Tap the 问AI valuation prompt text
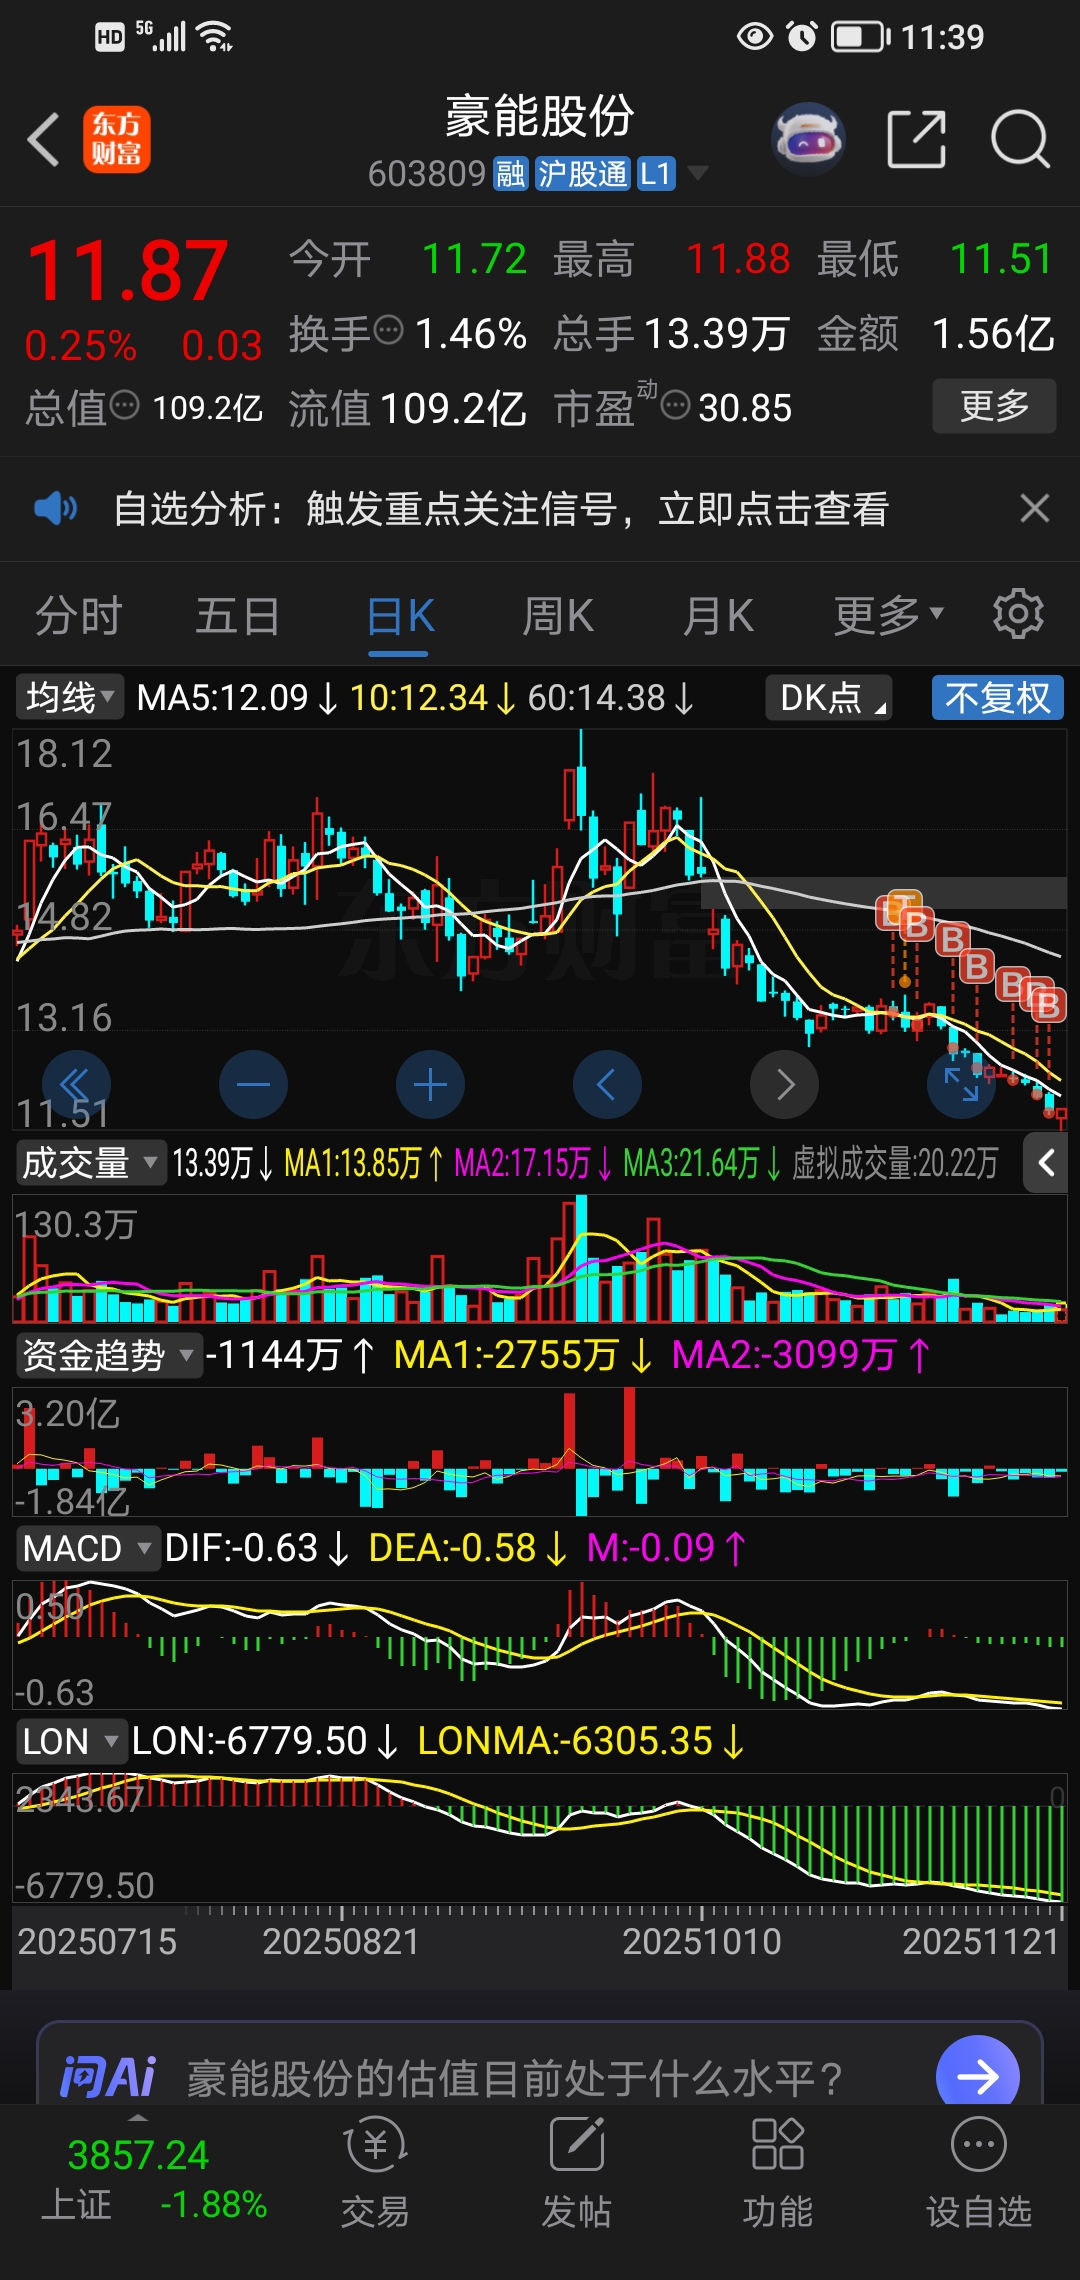This screenshot has height=2280, width=1080. 514,2078
